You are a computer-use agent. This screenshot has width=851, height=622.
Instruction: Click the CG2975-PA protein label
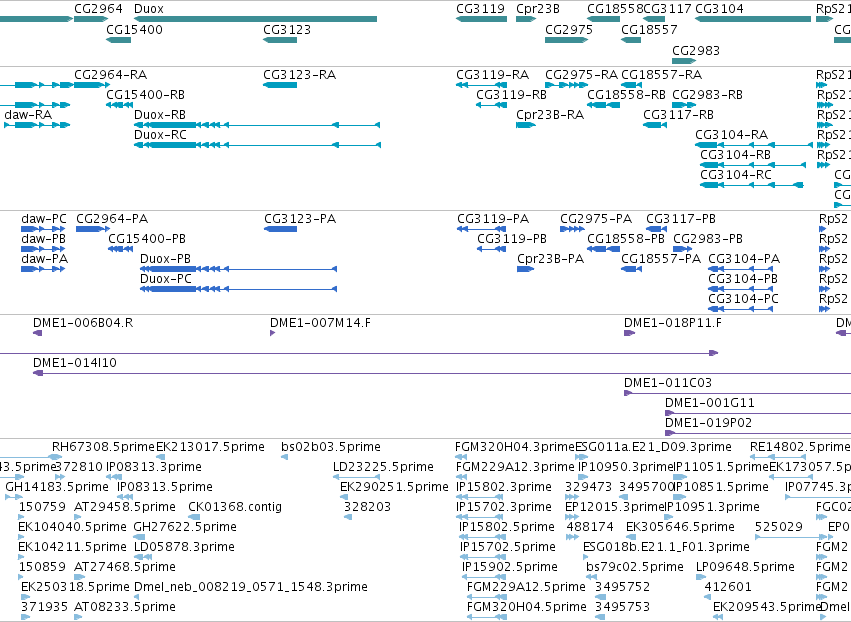[x=596, y=219]
